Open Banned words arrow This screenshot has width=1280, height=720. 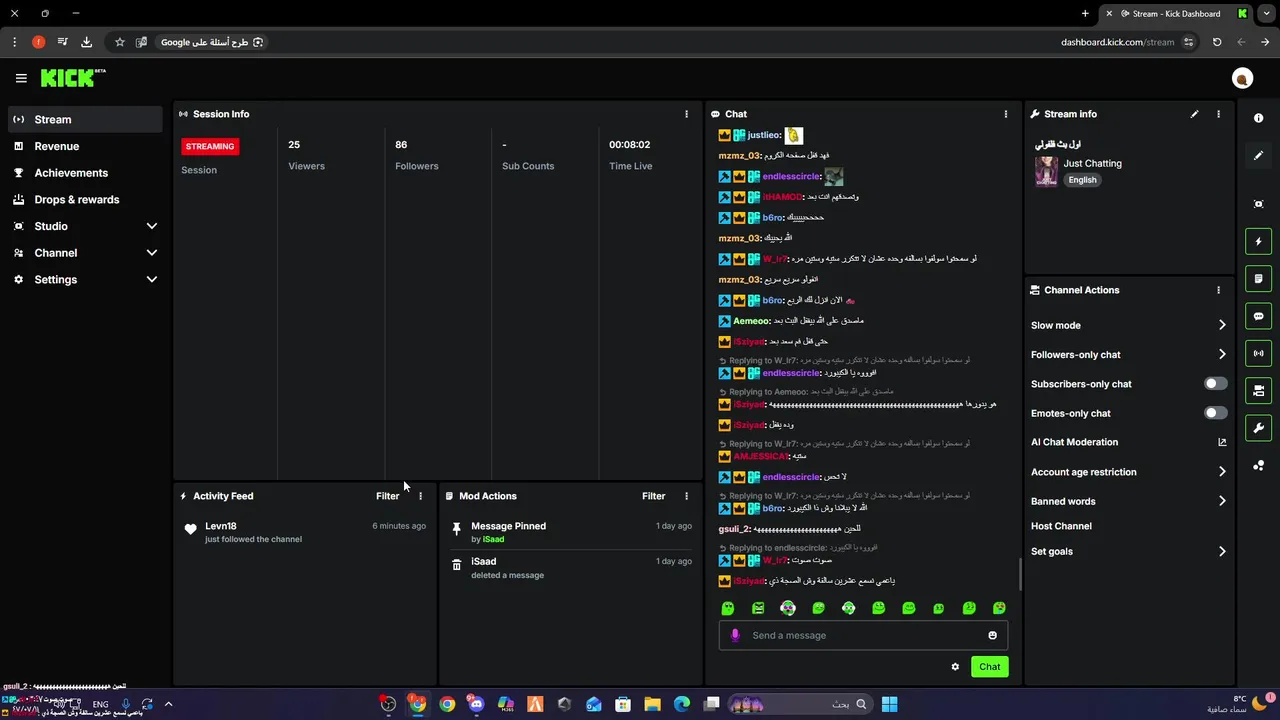pyautogui.click(x=1221, y=501)
